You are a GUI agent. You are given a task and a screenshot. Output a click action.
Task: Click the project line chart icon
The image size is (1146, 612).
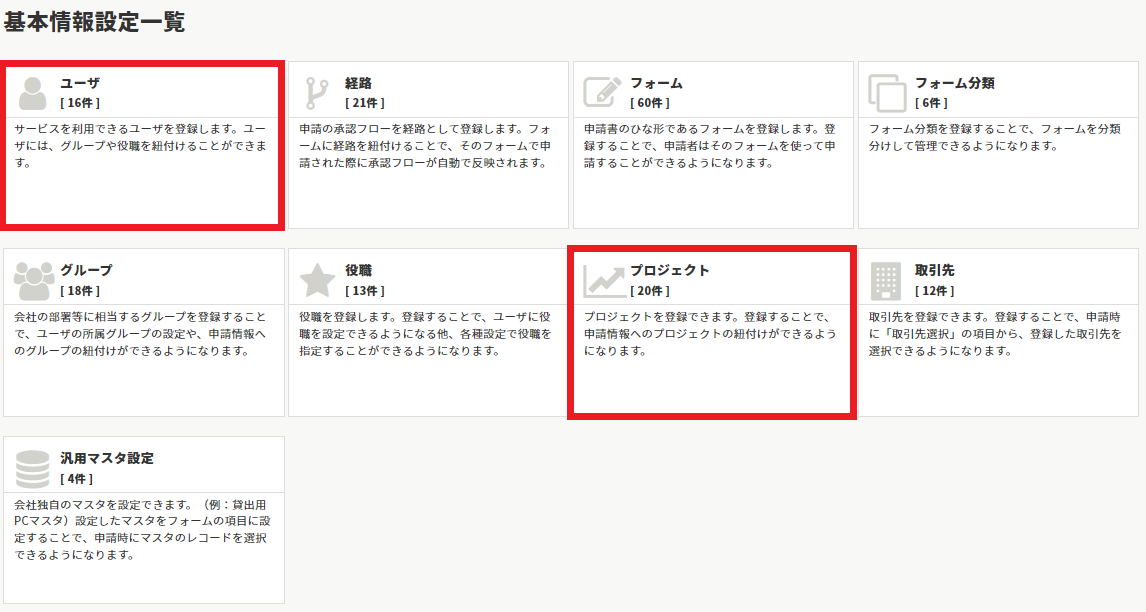pyautogui.click(x=604, y=280)
